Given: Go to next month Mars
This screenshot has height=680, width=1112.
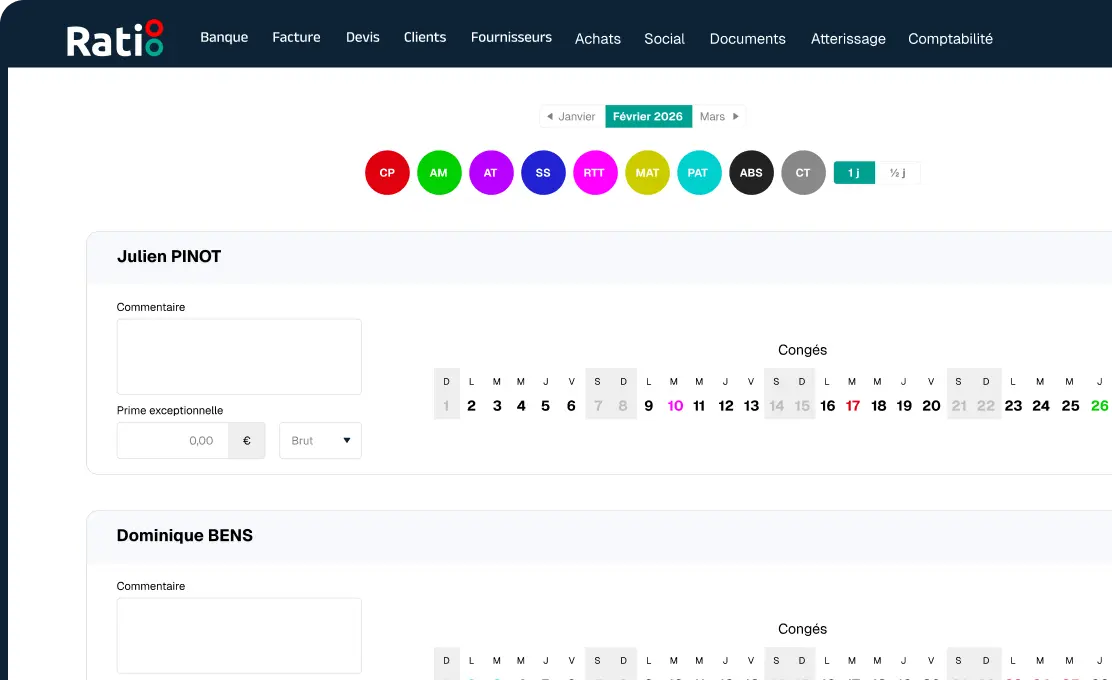Looking at the screenshot, I should point(718,116).
